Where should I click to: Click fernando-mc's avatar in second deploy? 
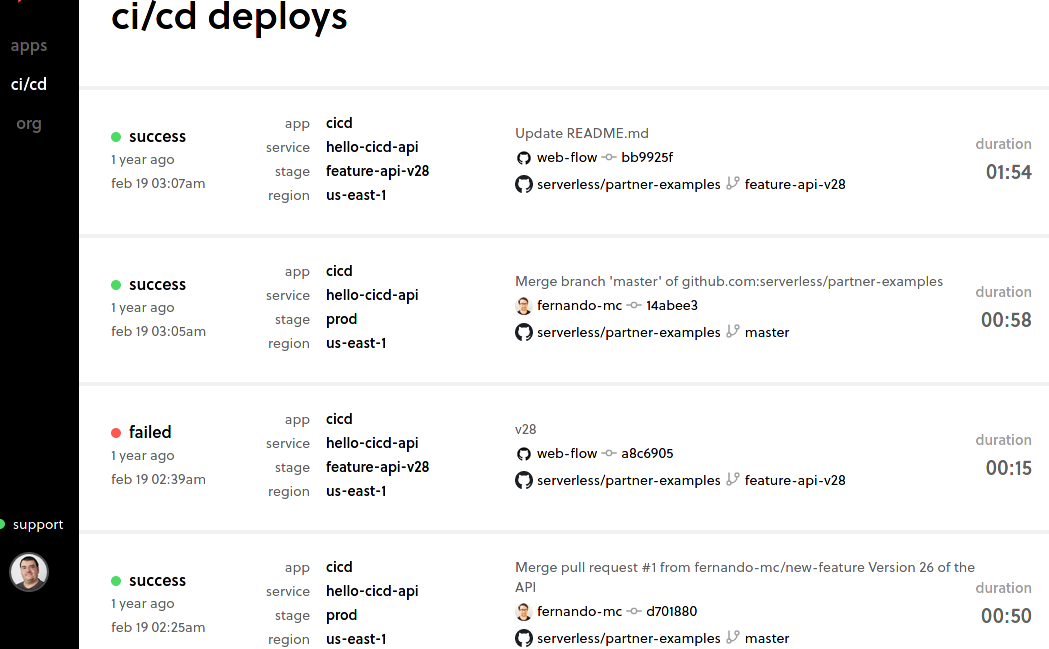pos(524,305)
